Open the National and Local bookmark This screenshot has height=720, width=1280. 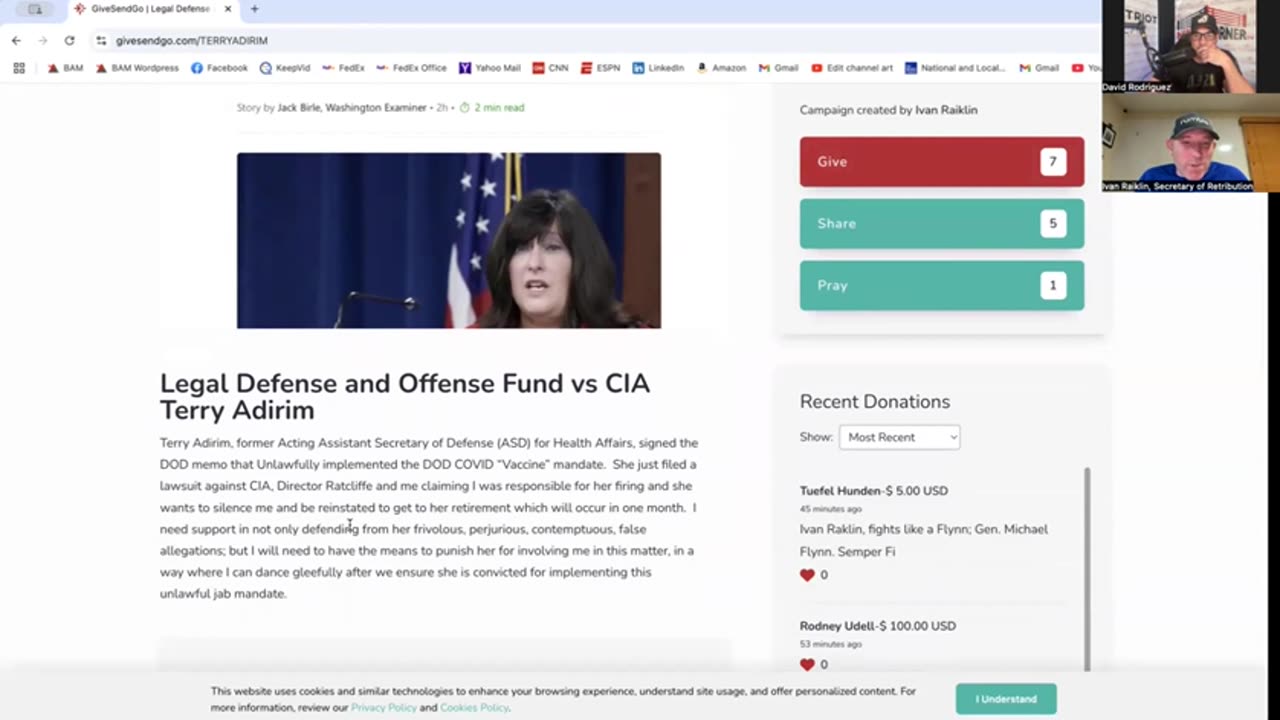(x=955, y=68)
